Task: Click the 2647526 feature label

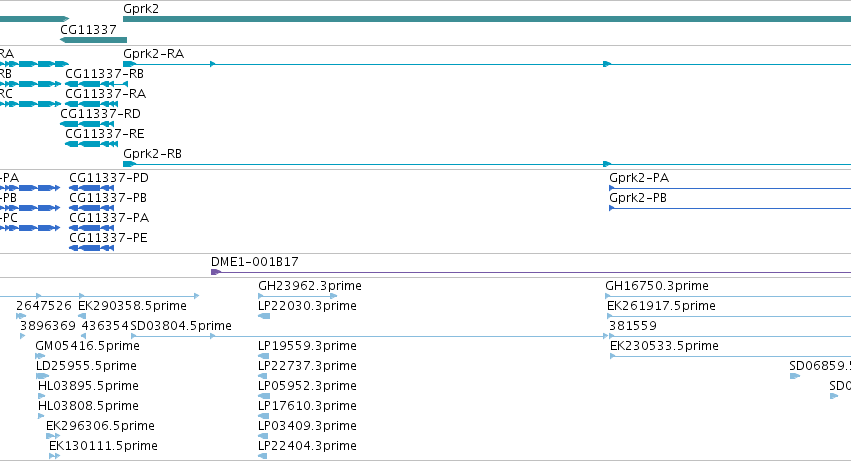Action: coord(44,306)
